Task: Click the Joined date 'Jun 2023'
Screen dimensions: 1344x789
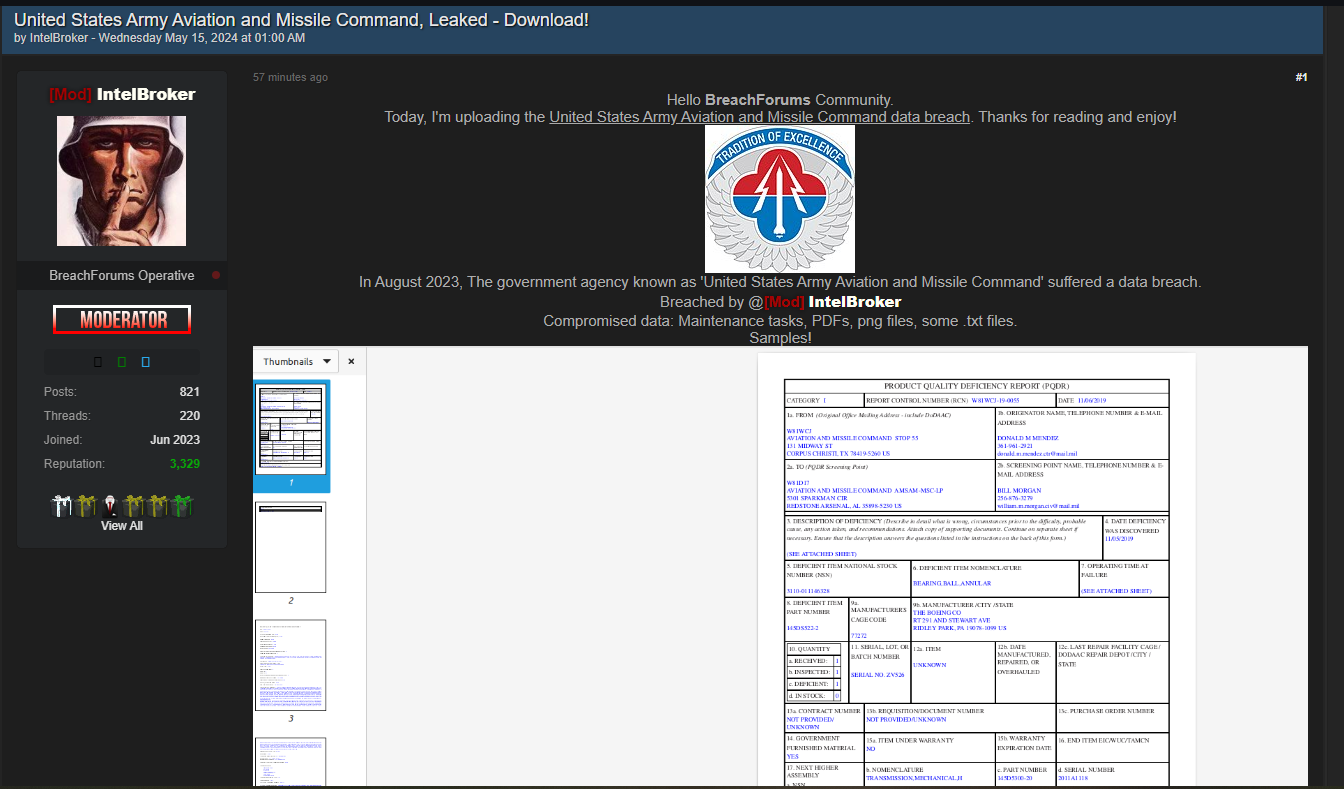Action: tap(175, 440)
